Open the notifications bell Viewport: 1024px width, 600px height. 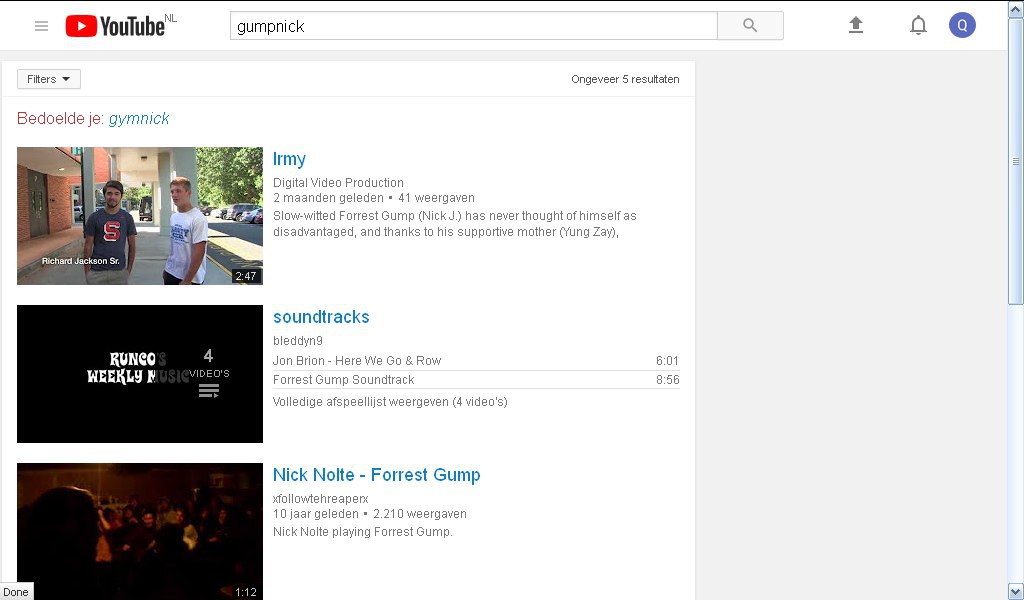tap(918, 25)
